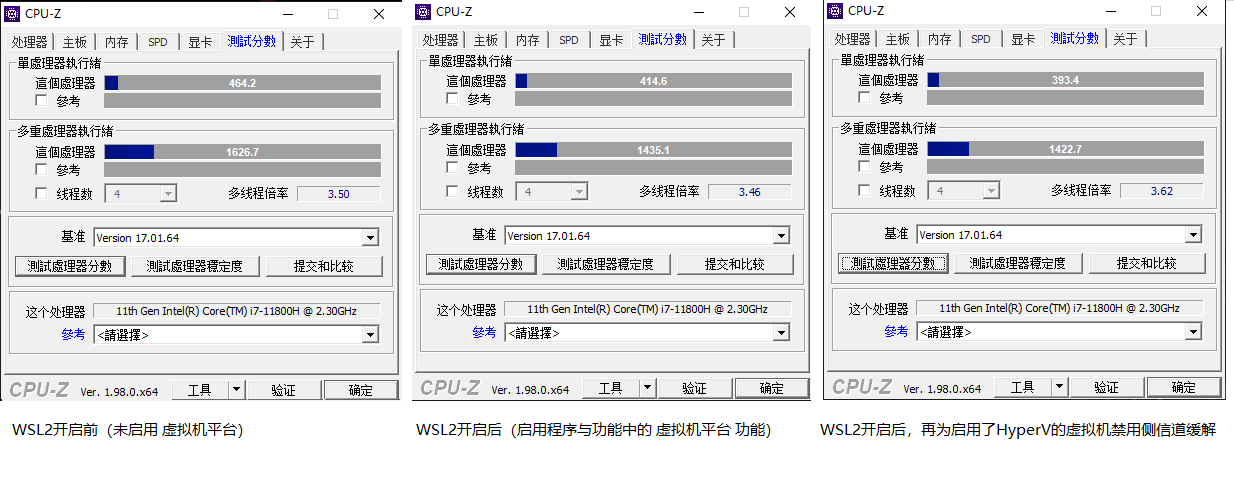
Task: Minimize the middle CPU-Z window
Action: pos(698,12)
